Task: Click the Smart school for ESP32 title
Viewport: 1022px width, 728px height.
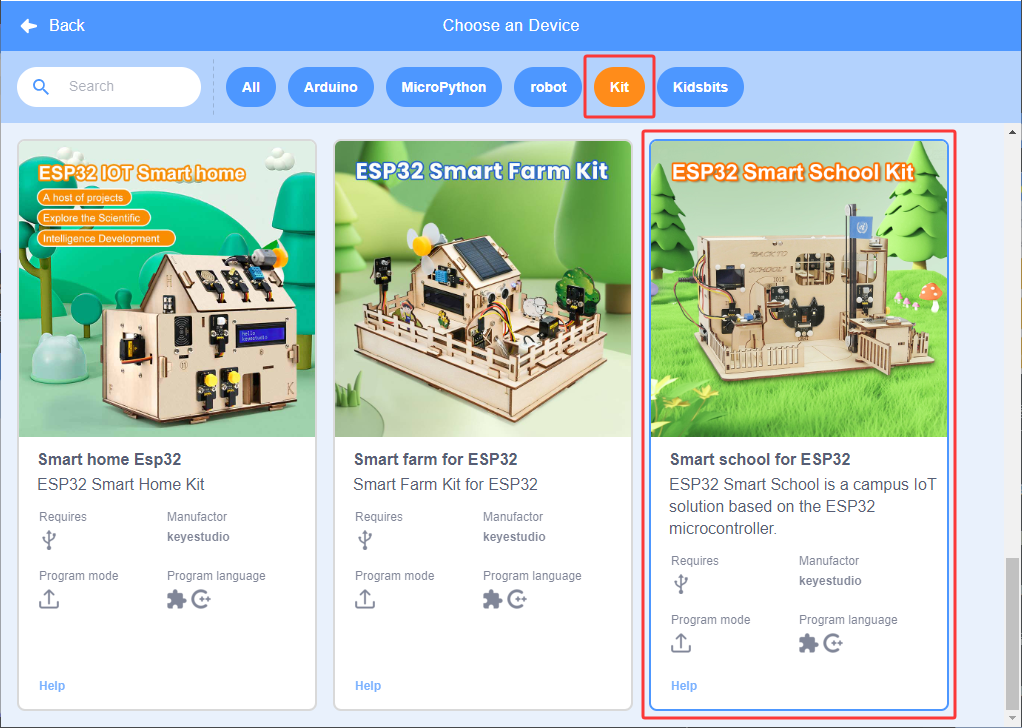Action: (x=760, y=459)
